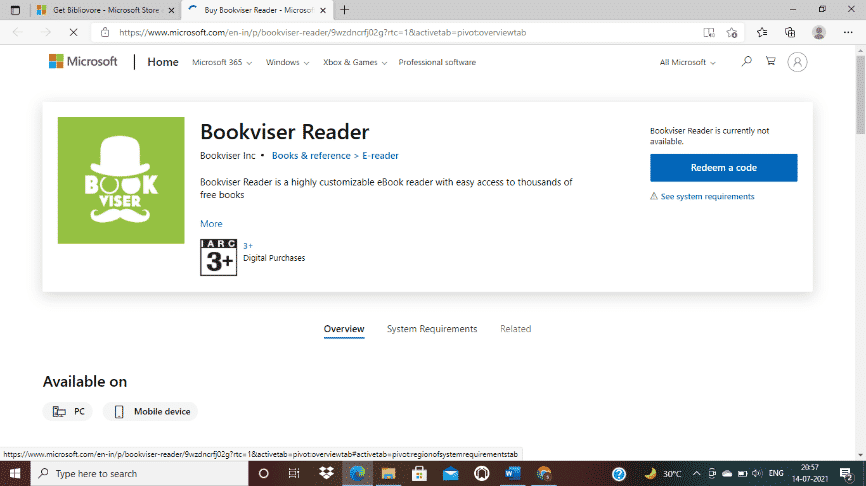The image size is (866, 486).
Task: Click the Microsoft logo
Action: pos(83,61)
